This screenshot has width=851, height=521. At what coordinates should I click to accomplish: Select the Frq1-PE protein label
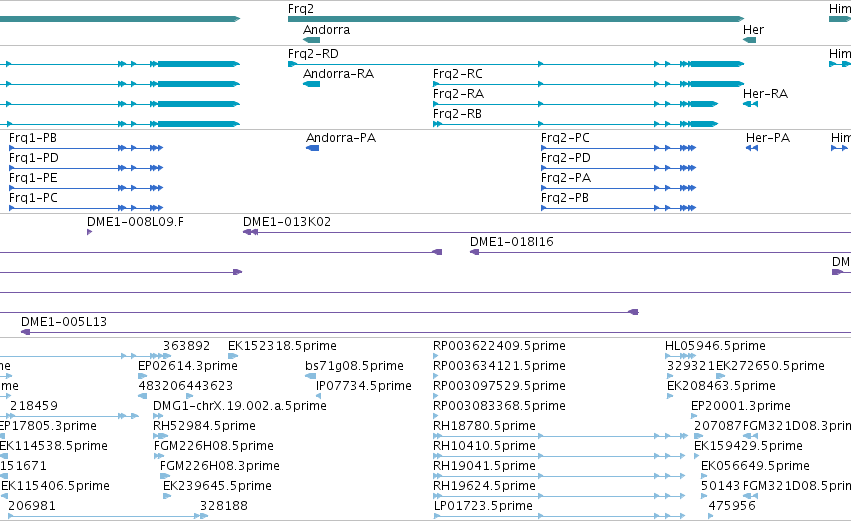click(33, 178)
